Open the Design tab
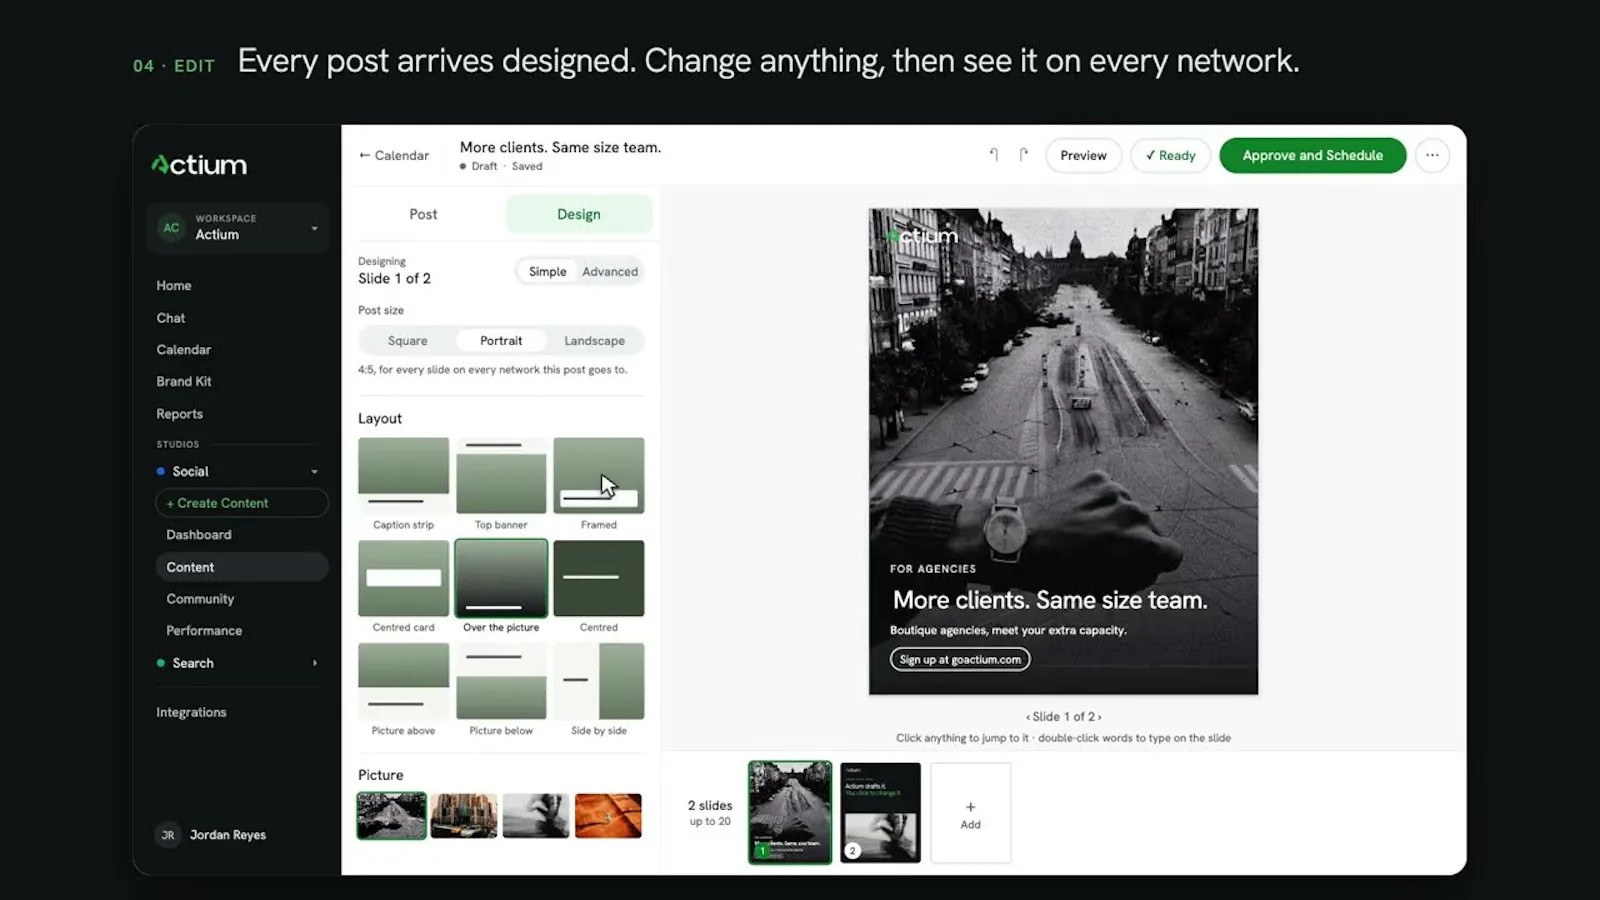The width and height of the screenshot is (1600, 900). pos(579,214)
